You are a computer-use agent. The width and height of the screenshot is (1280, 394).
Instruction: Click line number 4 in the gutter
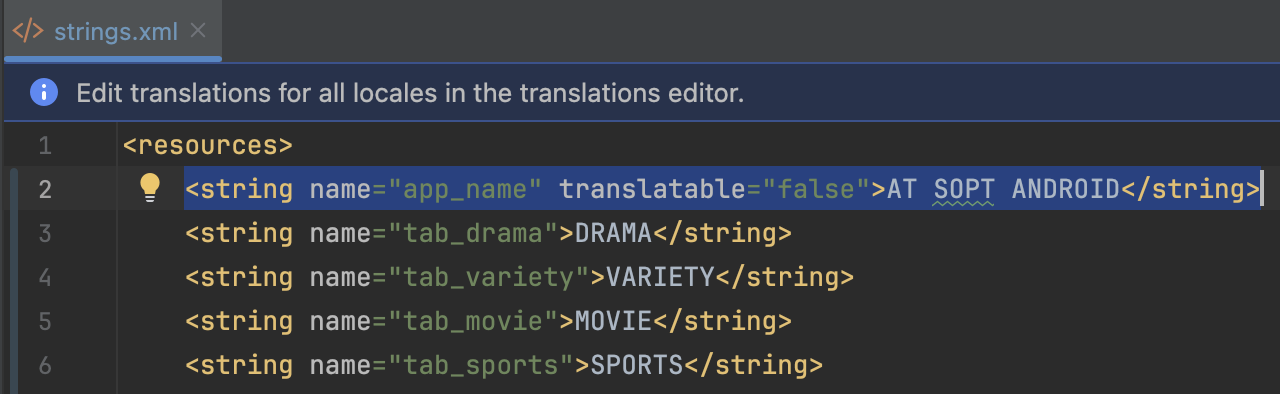click(44, 277)
